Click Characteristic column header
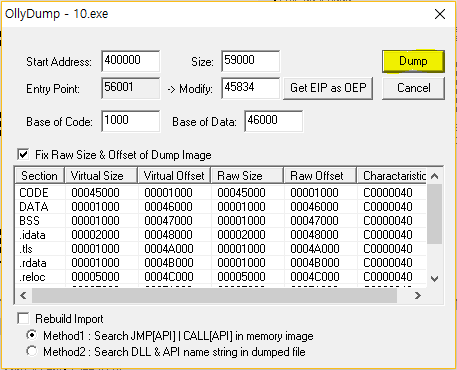457x370 pixels. click(392, 176)
